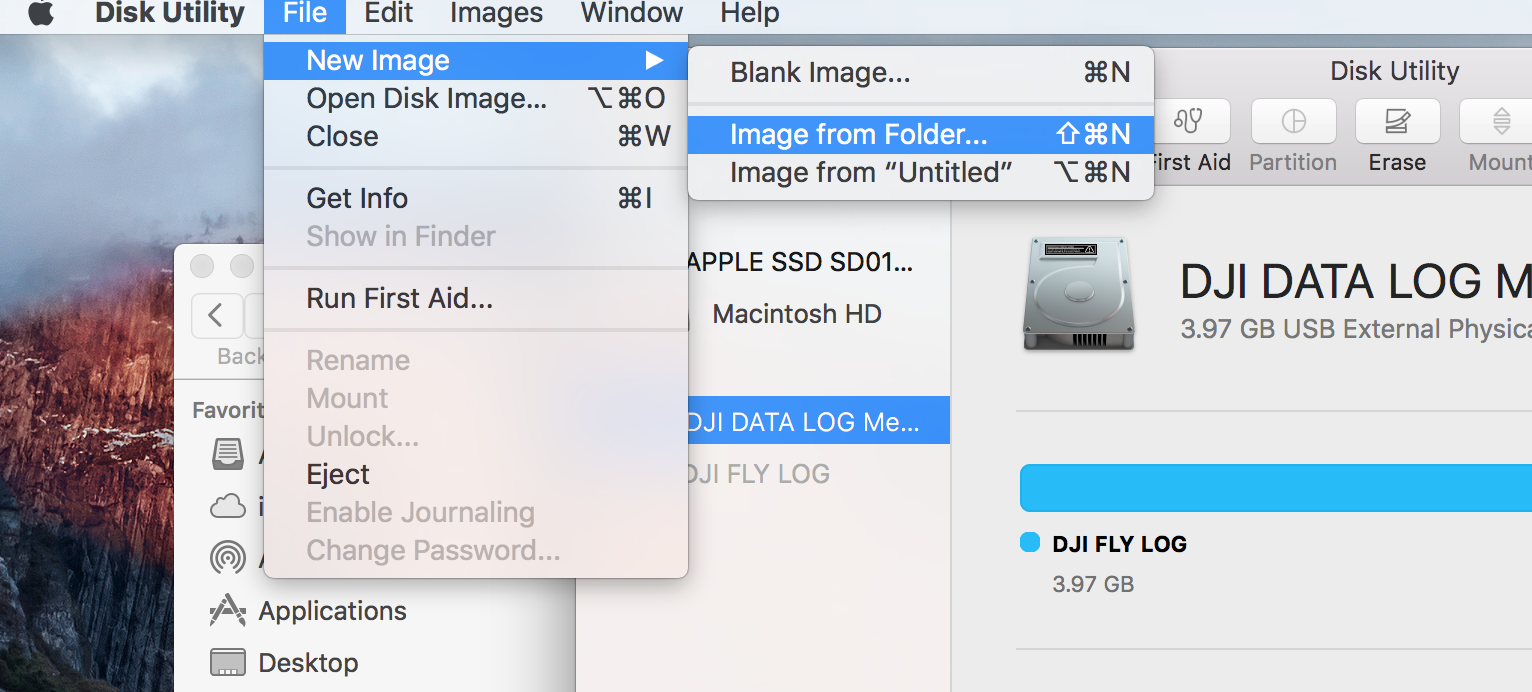Select Macintosh HD volume in sidebar
This screenshot has width=1532, height=692.
coord(797,314)
